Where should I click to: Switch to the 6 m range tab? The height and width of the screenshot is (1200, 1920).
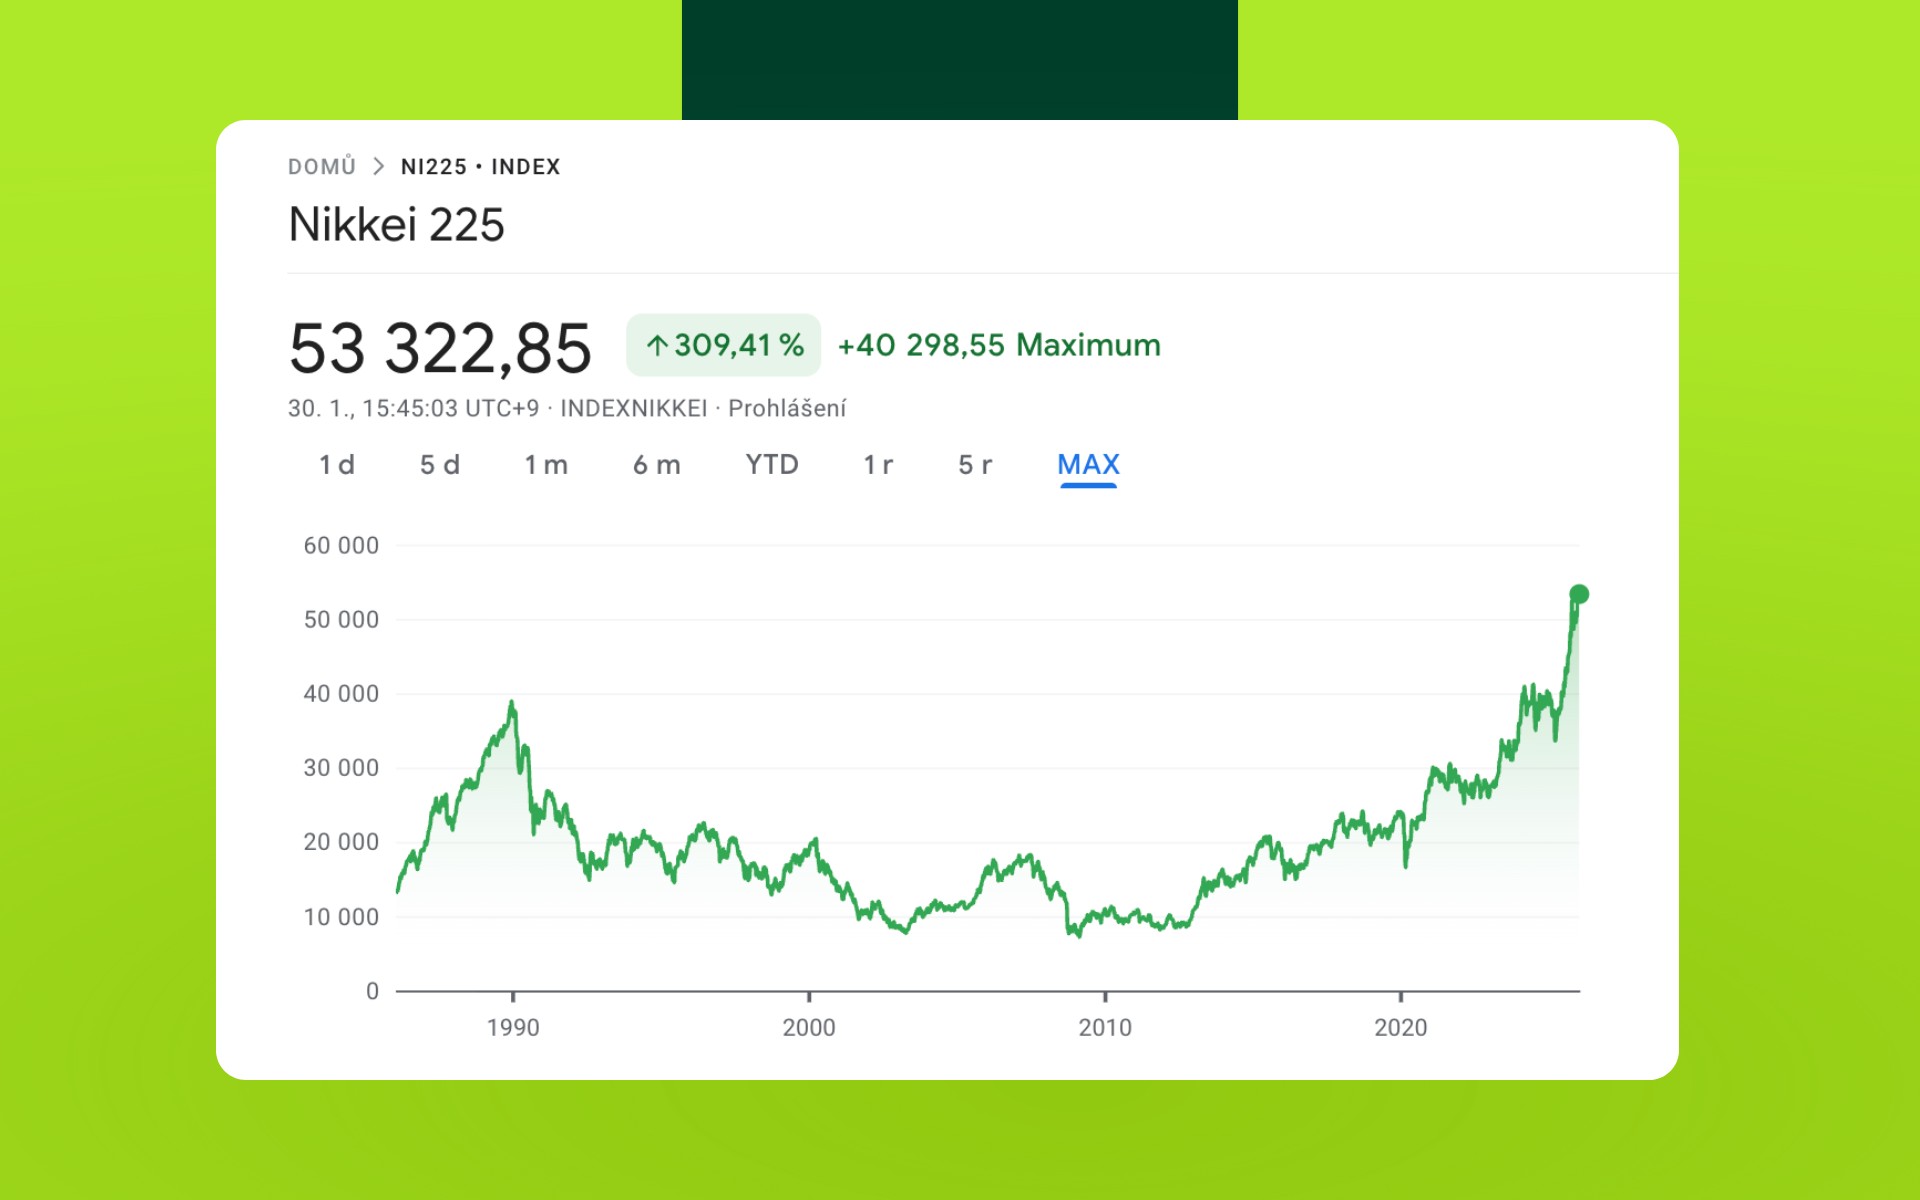point(657,465)
